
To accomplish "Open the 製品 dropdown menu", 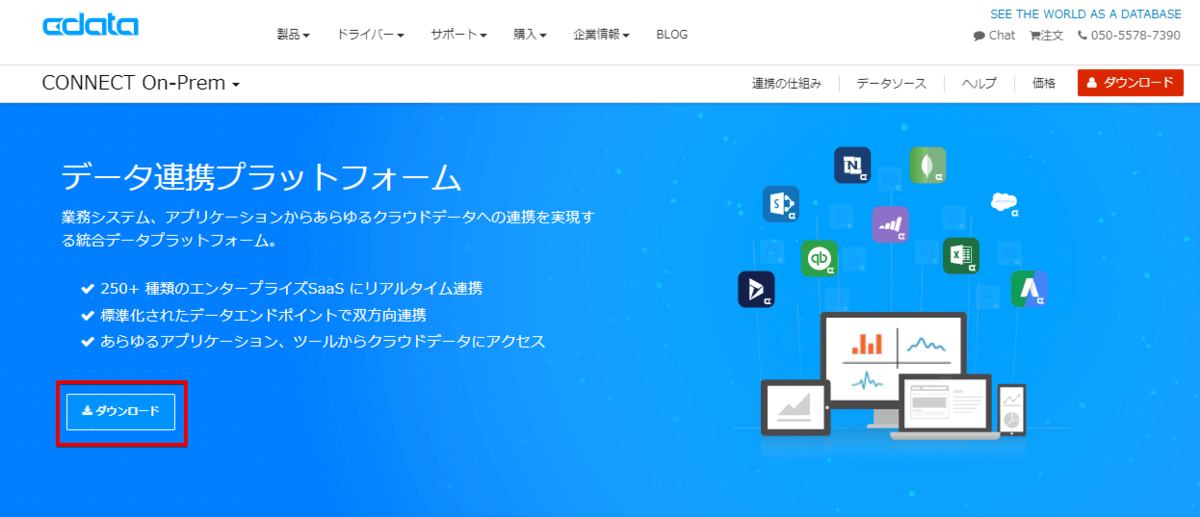I will click(293, 35).
